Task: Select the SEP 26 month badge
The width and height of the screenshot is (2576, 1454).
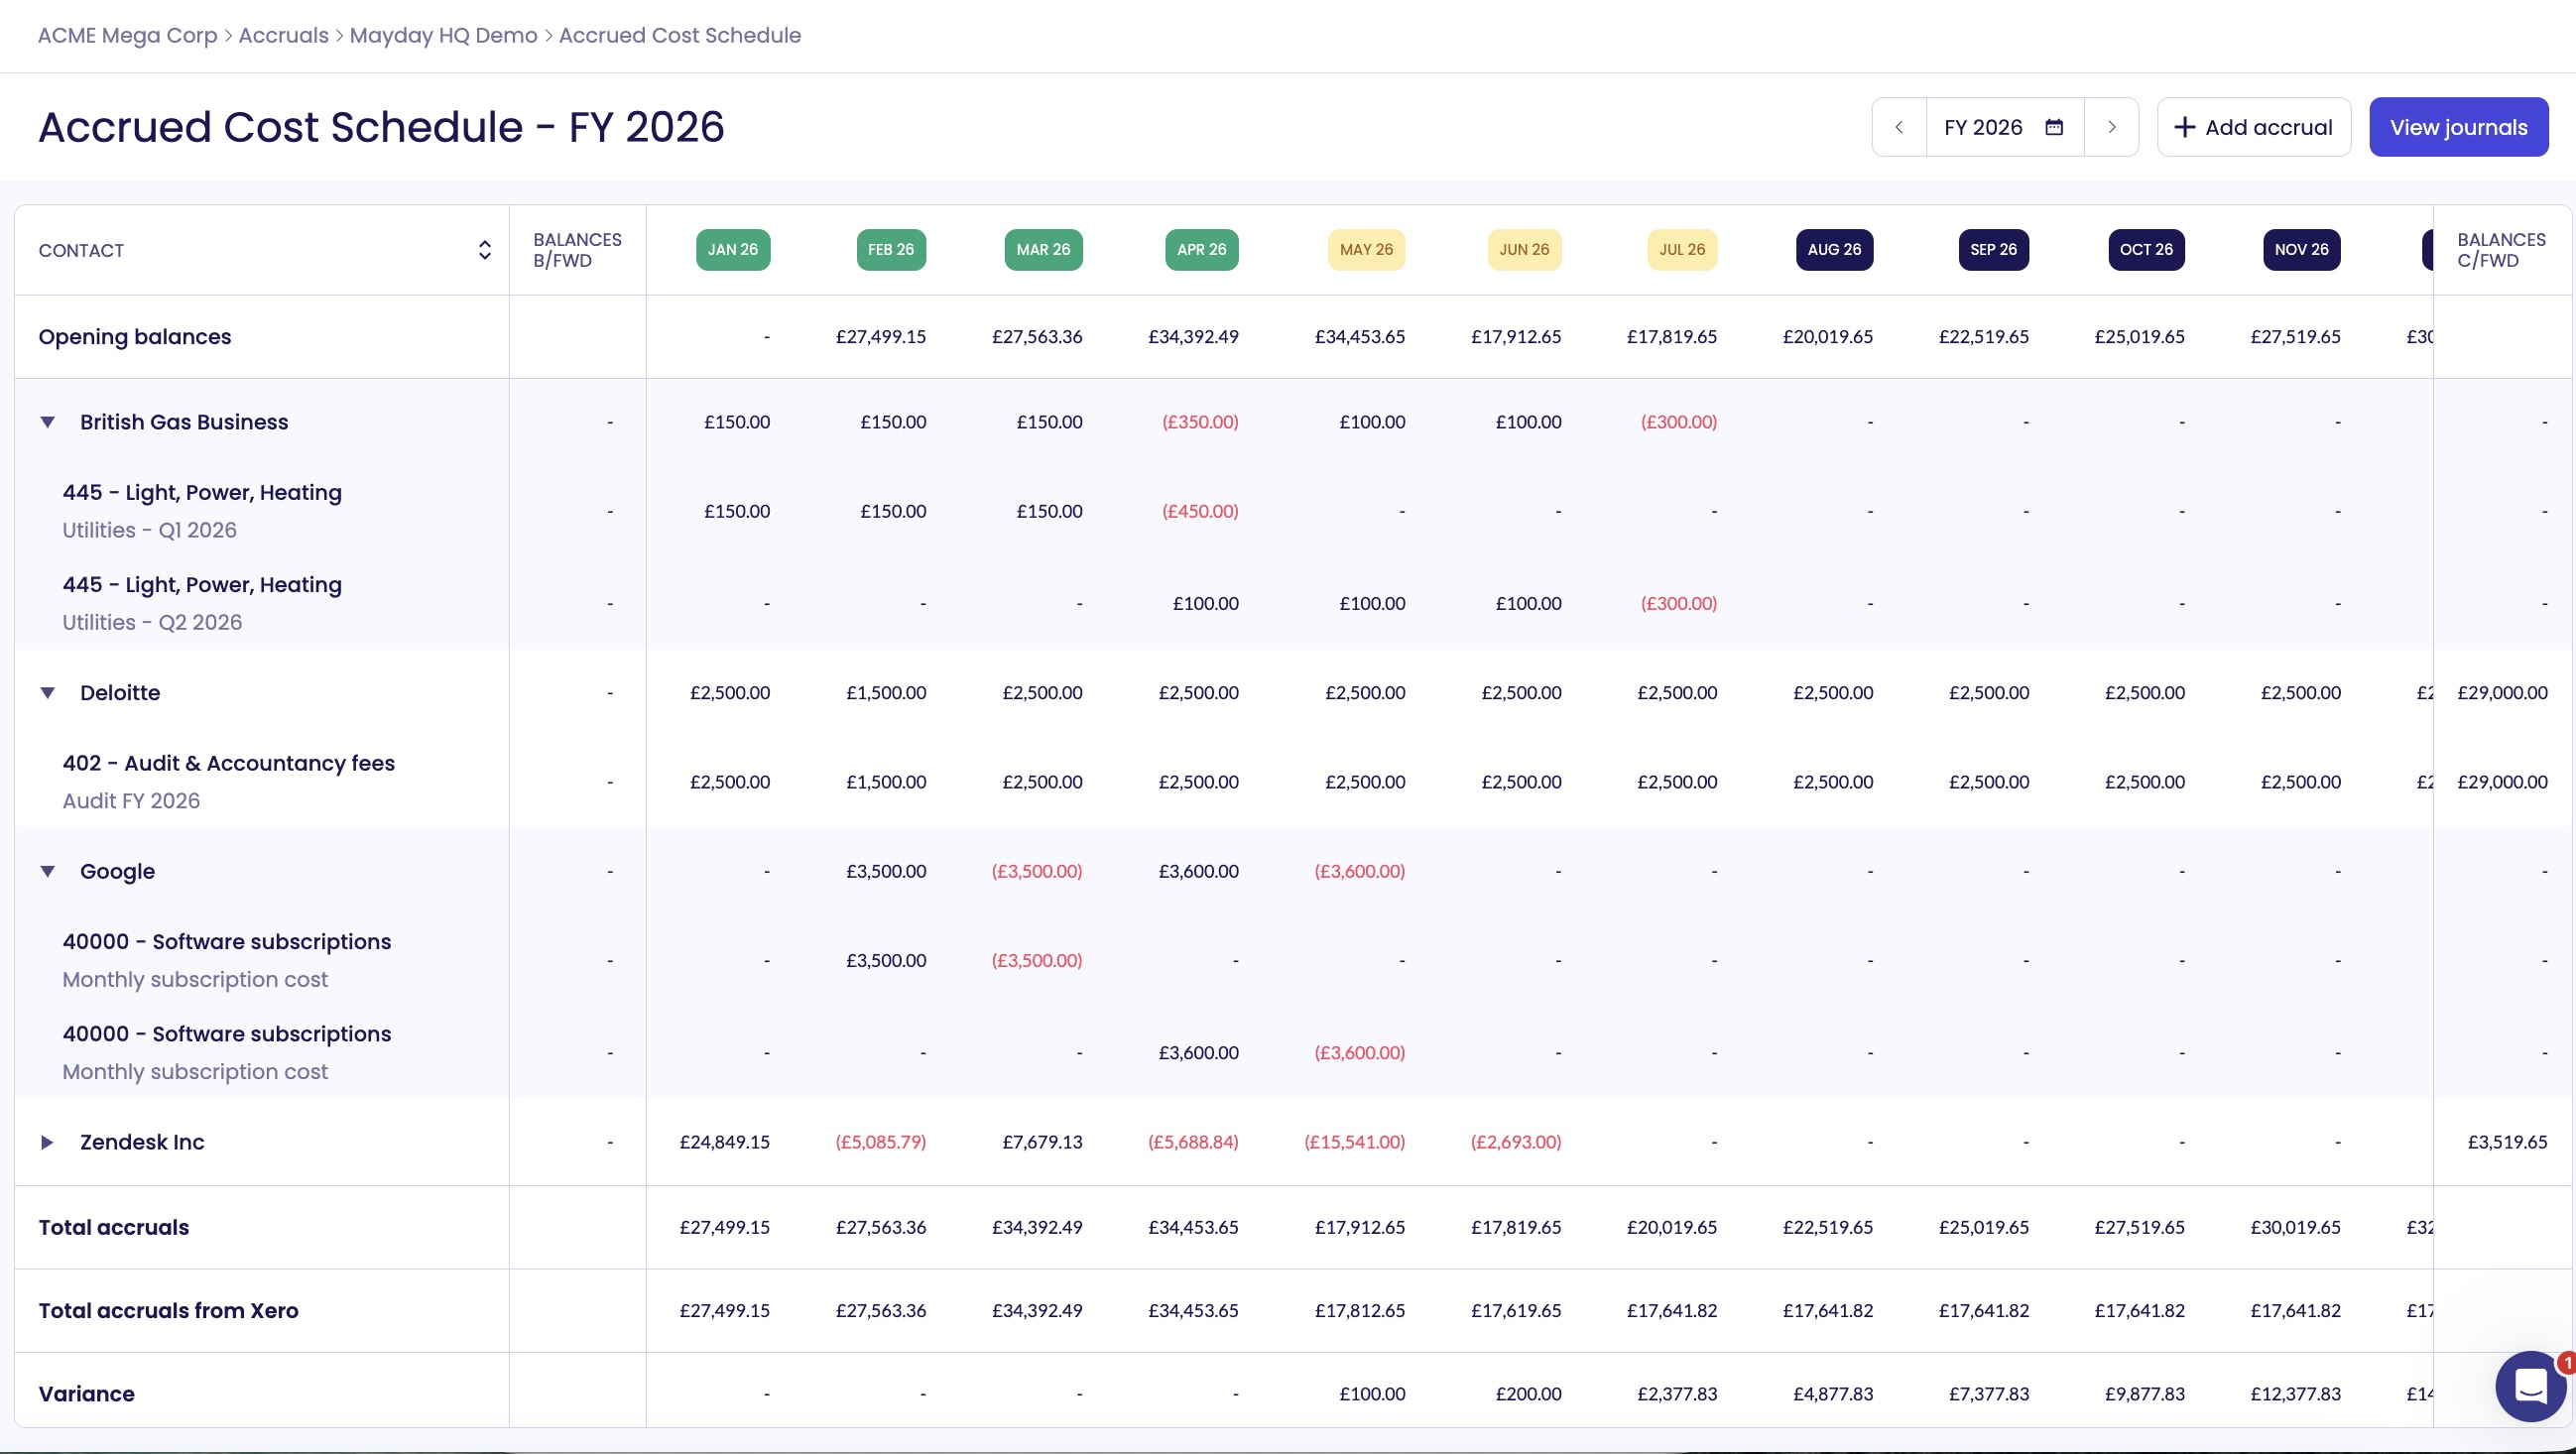Action: [x=1993, y=250]
